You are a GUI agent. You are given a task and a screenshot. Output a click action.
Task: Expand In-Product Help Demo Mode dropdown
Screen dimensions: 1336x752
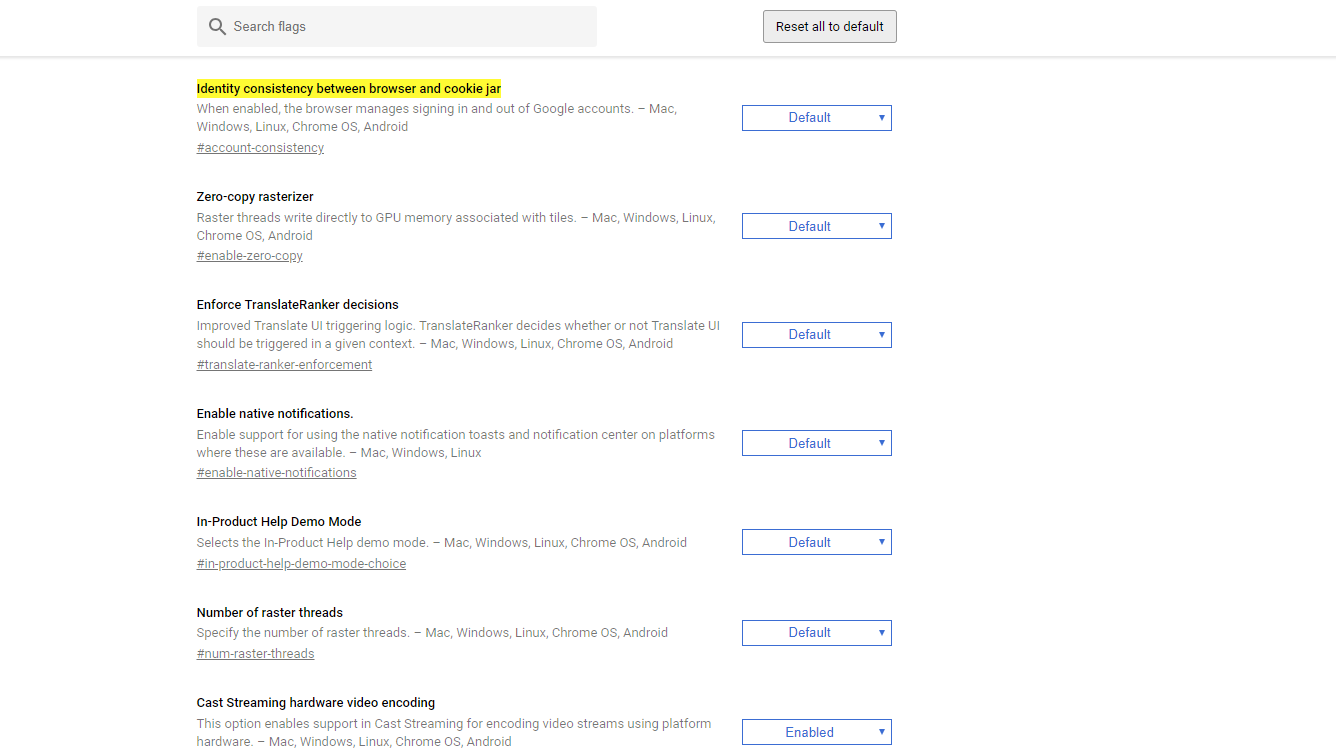[816, 542]
